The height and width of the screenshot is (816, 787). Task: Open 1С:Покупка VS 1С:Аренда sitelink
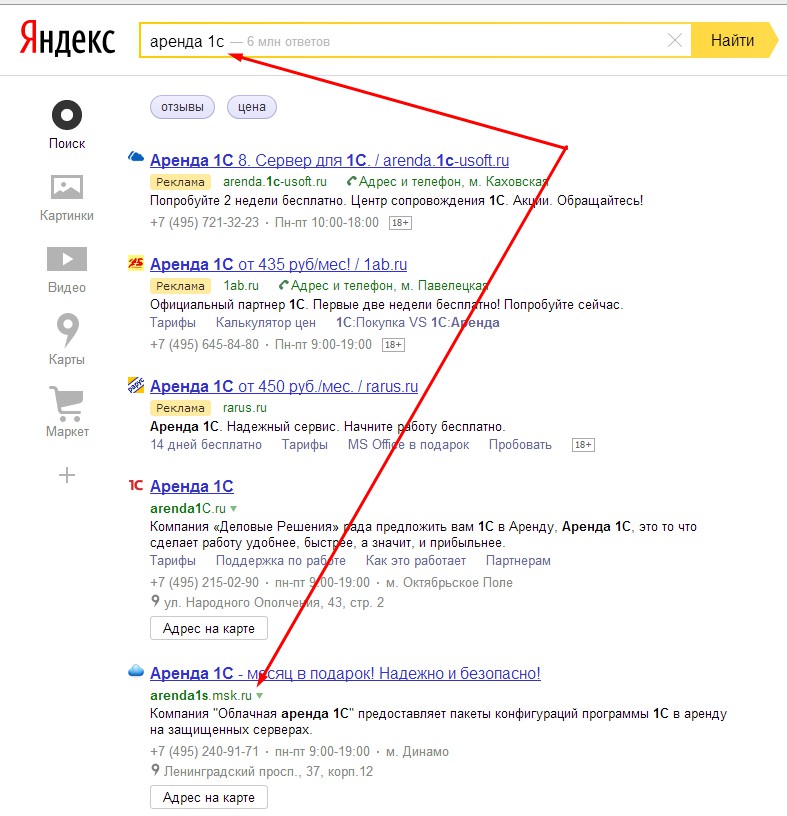(x=417, y=323)
